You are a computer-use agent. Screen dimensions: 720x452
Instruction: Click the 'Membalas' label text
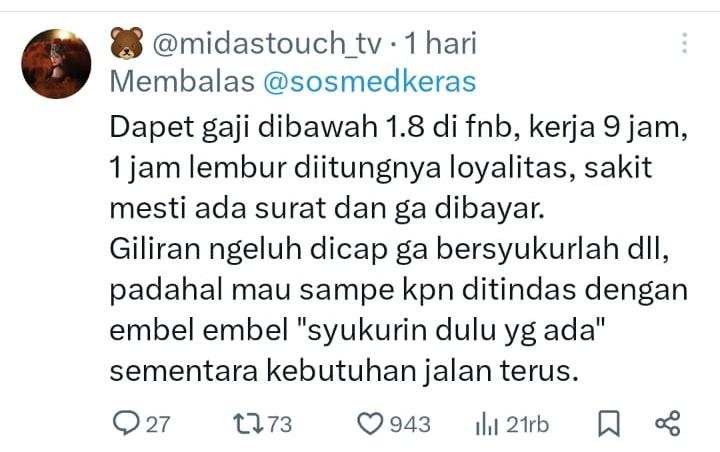coord(182,82)
